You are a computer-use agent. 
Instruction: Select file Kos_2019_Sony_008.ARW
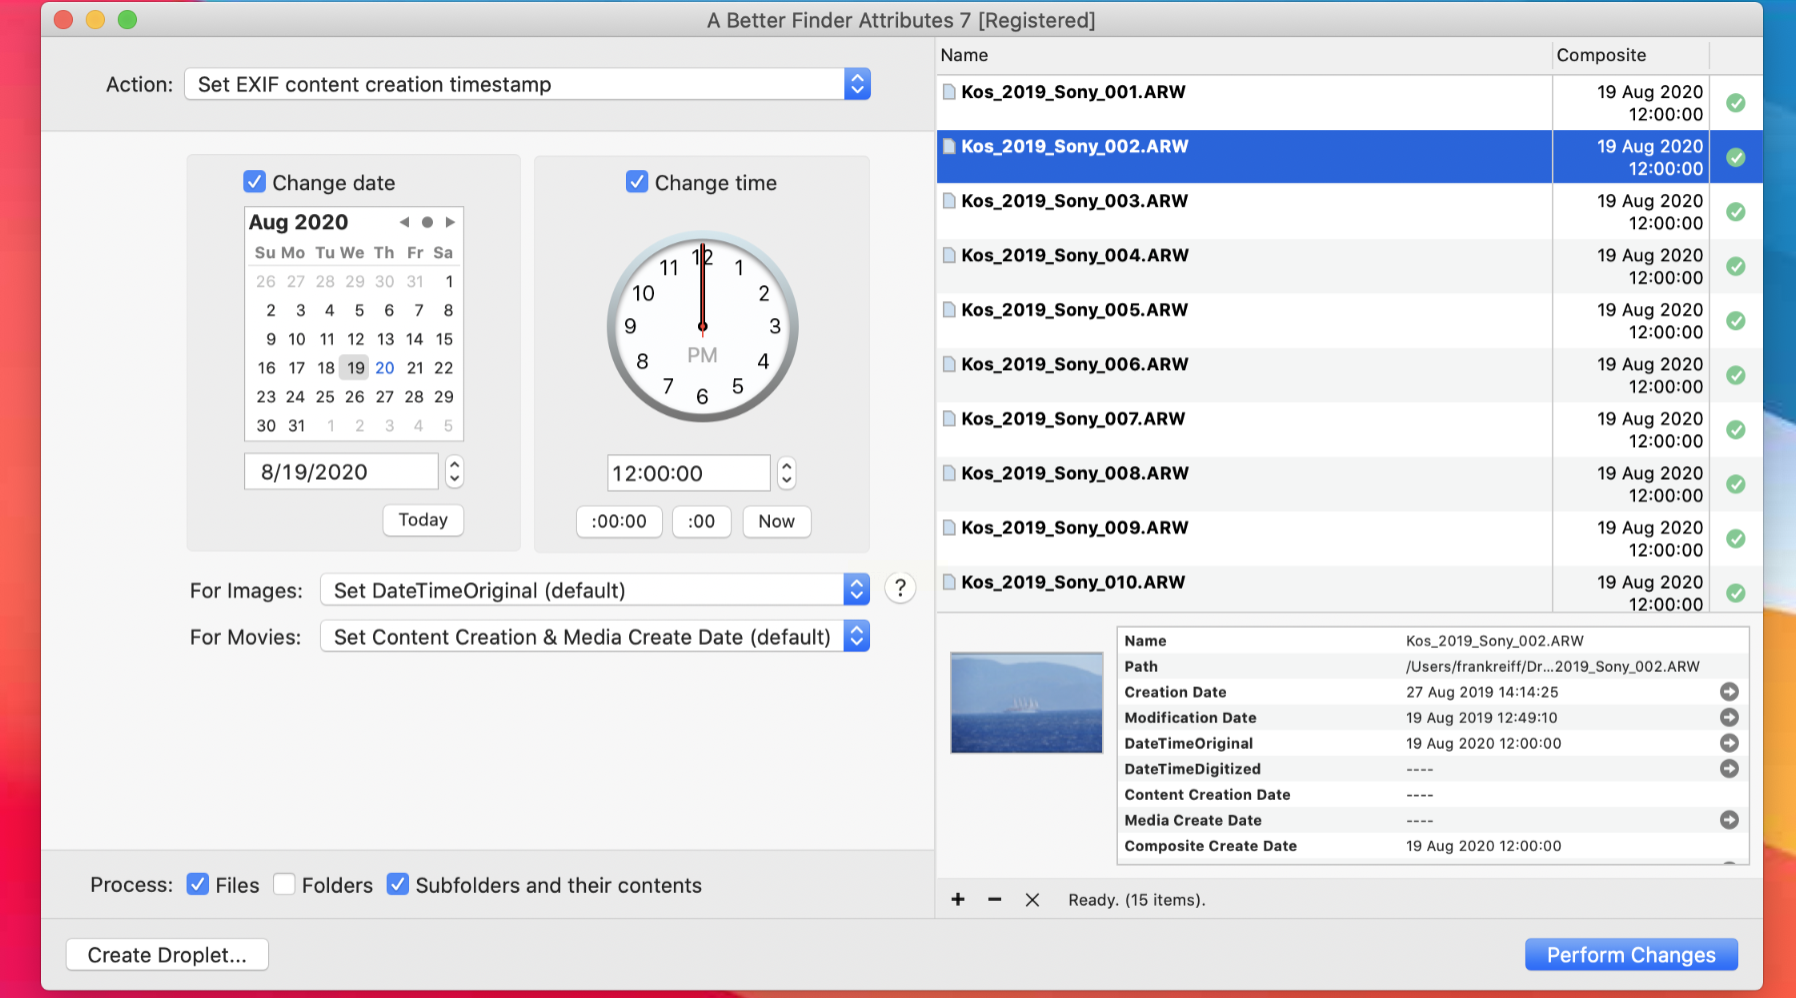click(x=1350, y=484)
